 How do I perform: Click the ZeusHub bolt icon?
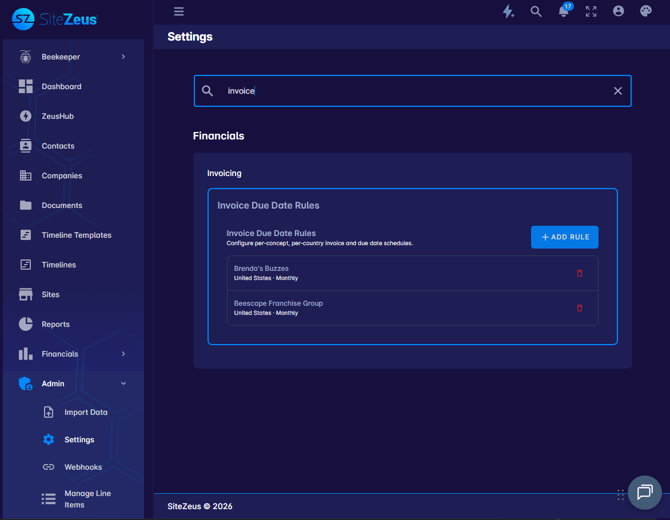26,116
